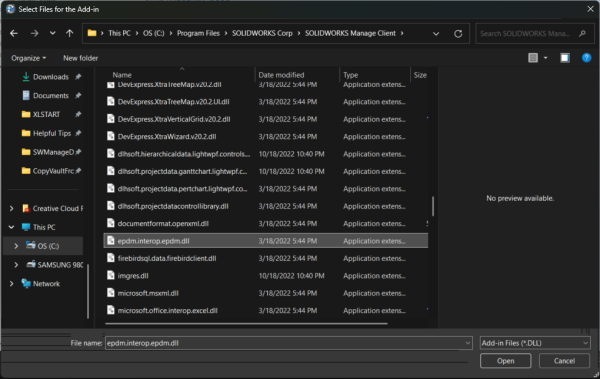
Task: Open the view options dropdown arrow
Action: pos(546,58)
